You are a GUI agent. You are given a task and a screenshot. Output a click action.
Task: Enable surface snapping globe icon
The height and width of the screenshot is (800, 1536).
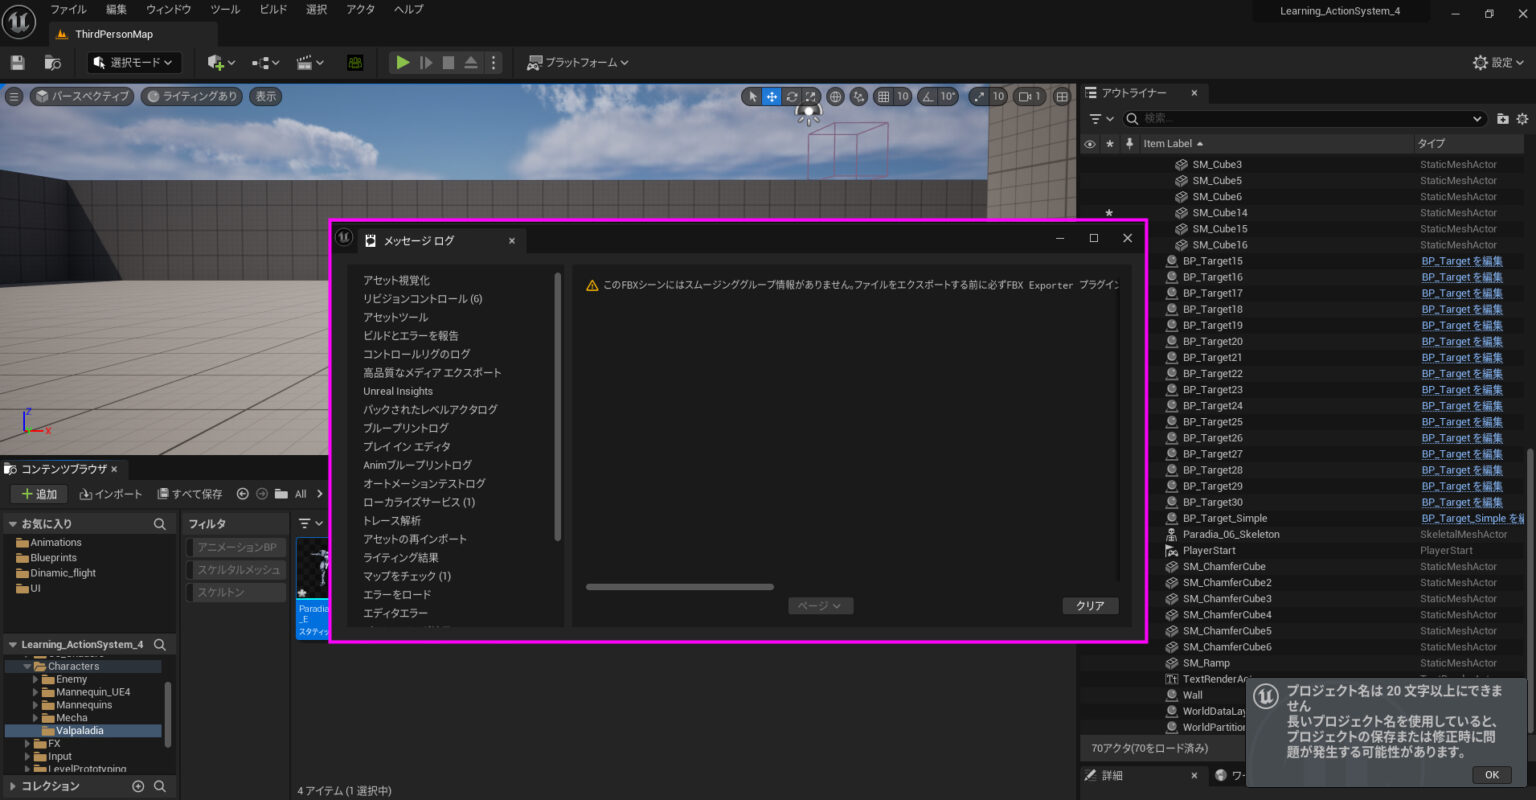[x=836, y=96]
